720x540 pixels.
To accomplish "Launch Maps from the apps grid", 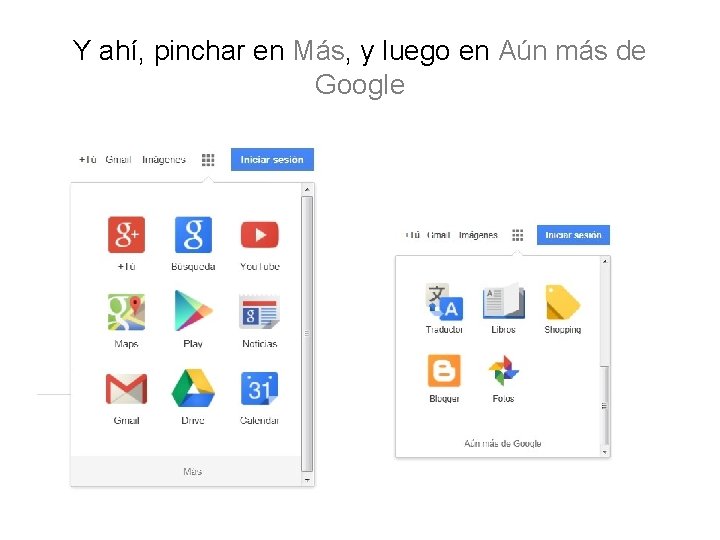I will point(126,312).
